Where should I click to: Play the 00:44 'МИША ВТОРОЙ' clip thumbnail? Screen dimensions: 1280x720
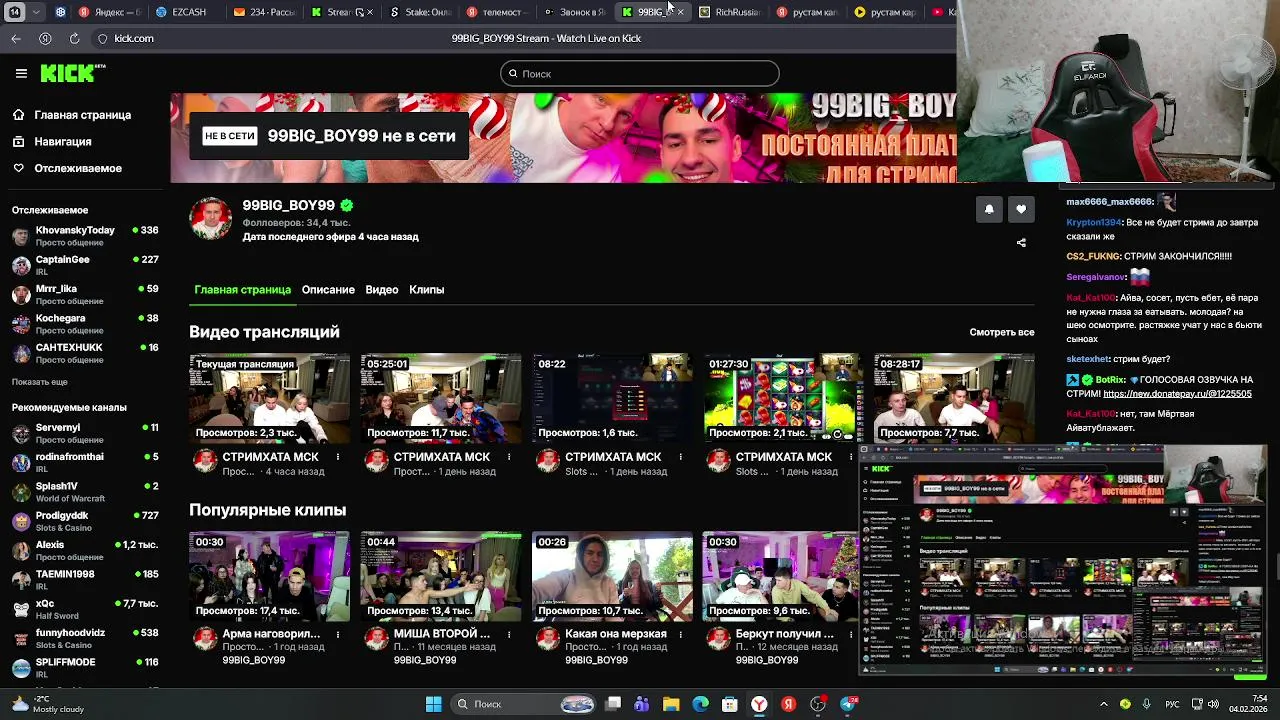pyautogui.click(x=441, y=576)
